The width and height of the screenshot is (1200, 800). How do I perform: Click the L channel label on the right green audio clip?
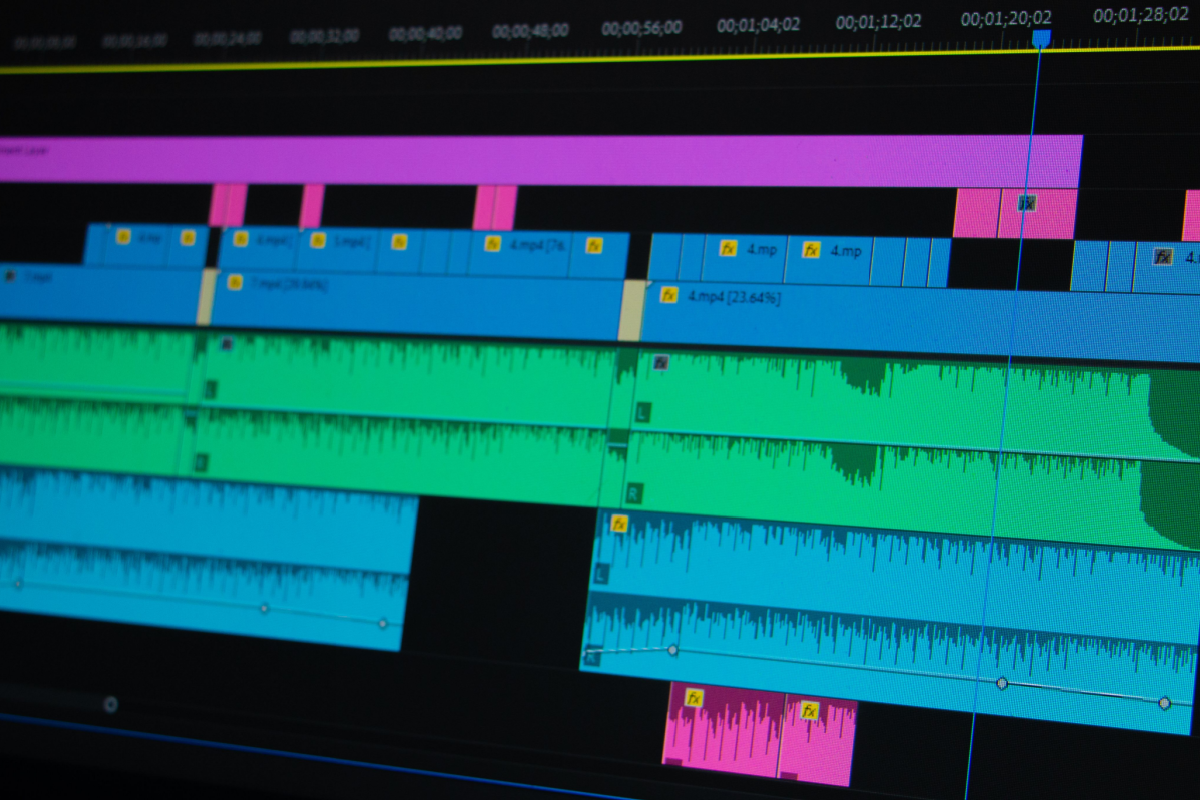point(642,412)
